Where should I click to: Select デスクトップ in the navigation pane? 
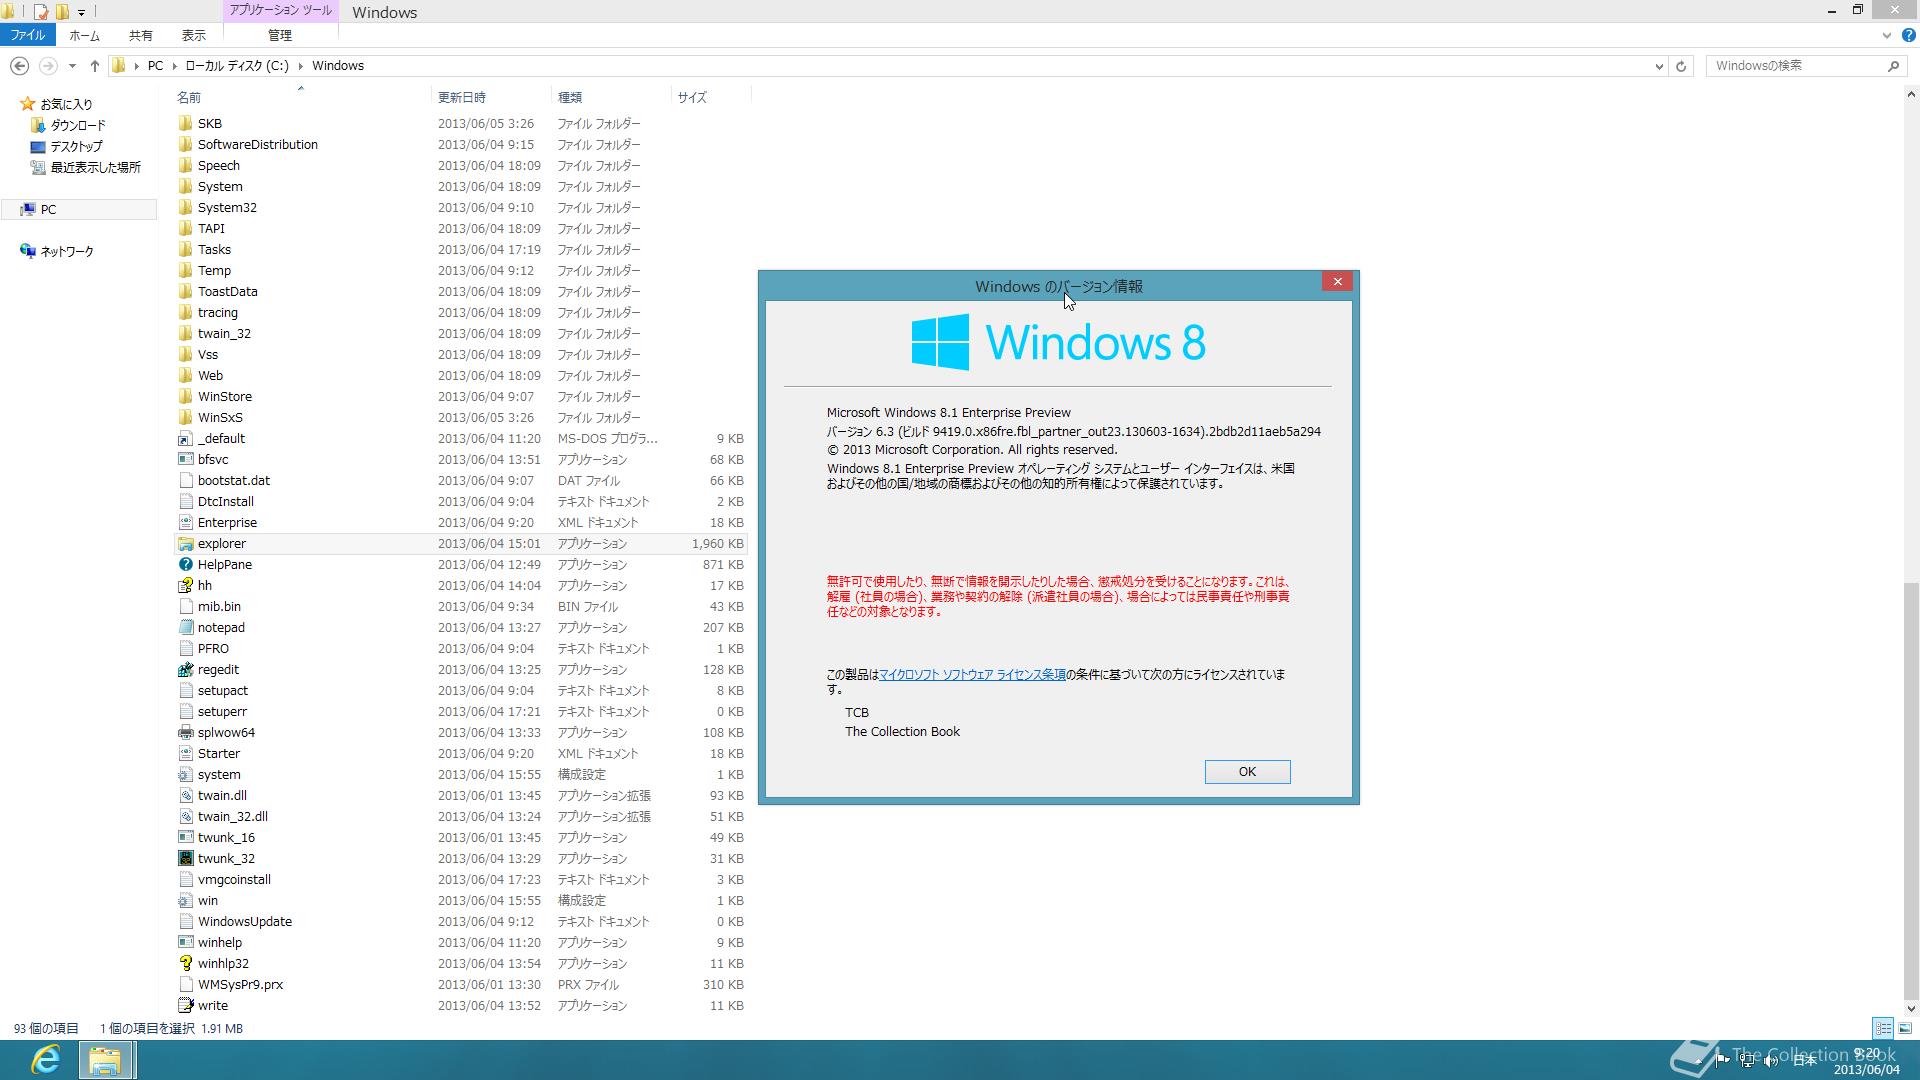[77, 146]
